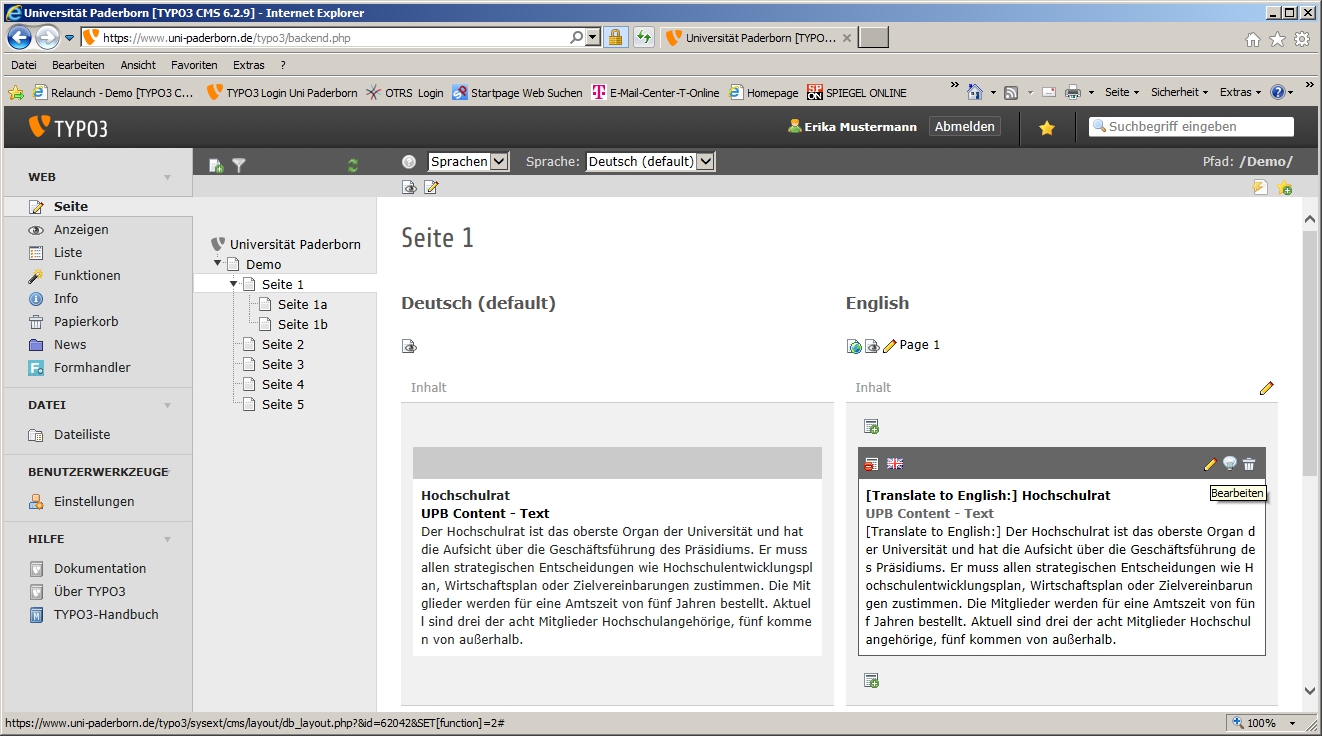Click trash icon to delete English Hochschulrat element

[1249, 464]
